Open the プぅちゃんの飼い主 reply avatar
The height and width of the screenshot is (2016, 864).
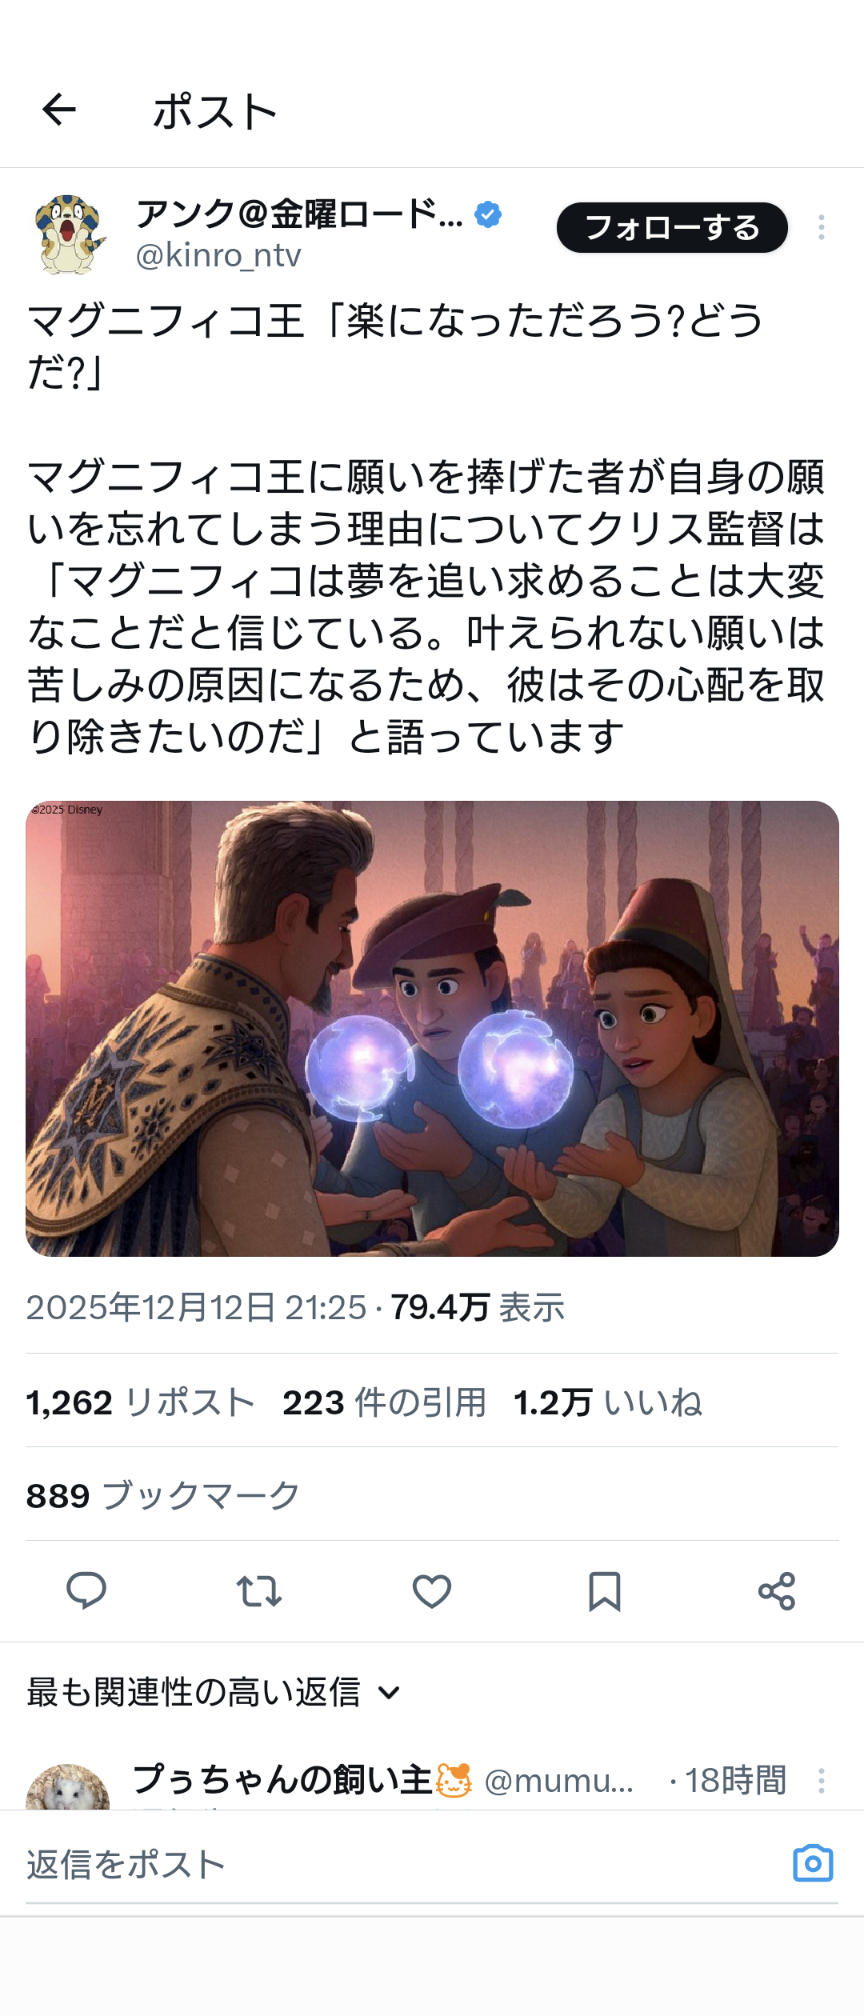[68, 1788]
